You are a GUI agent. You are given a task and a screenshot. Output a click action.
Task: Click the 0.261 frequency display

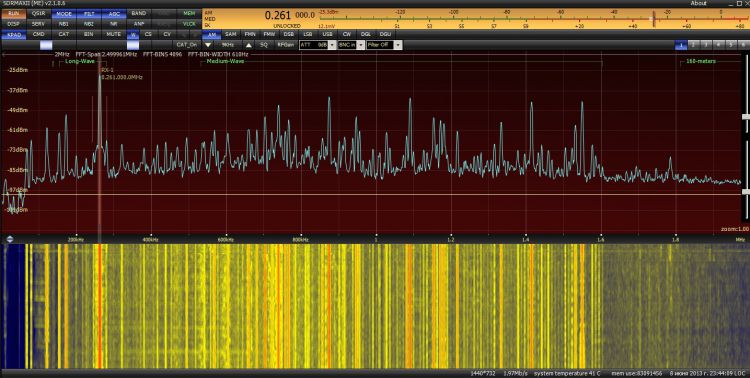(x=278, y=15)
